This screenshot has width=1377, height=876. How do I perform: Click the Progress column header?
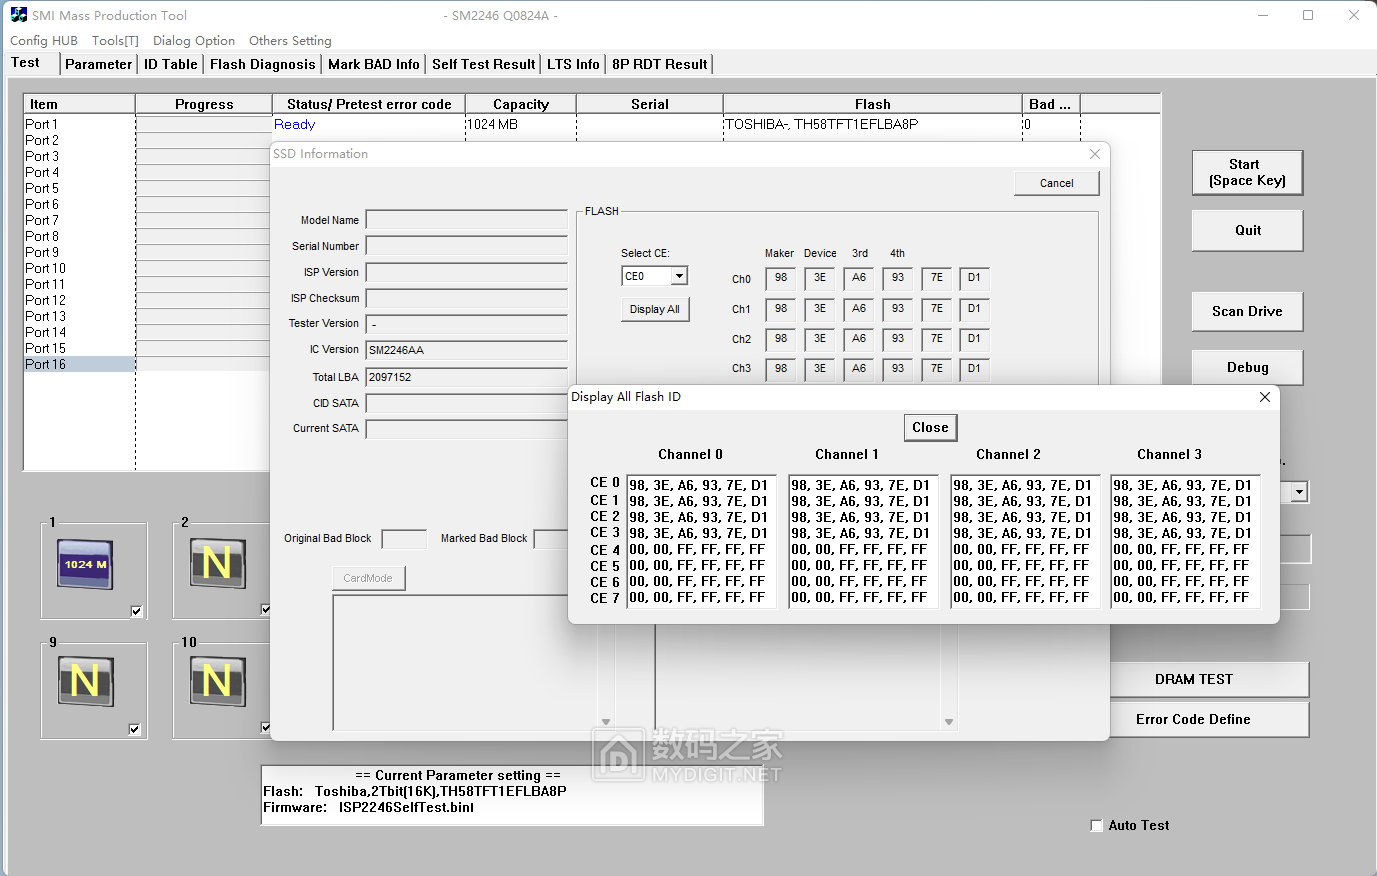click(x=204, y=104)
